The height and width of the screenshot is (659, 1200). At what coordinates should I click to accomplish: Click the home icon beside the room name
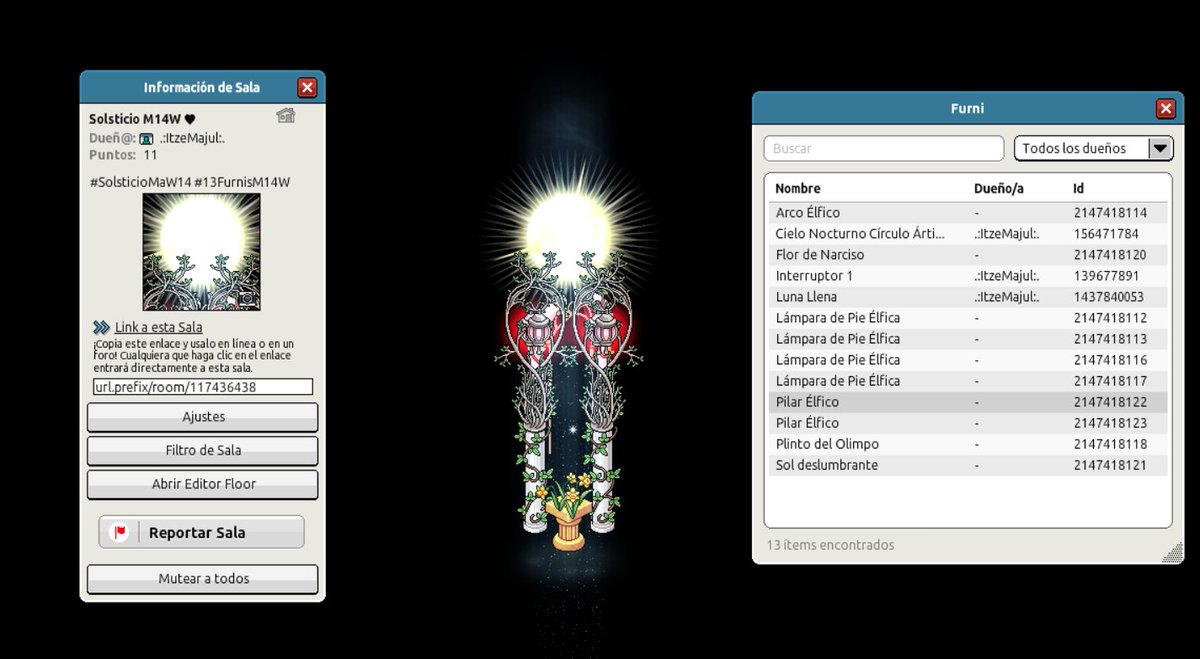286,116
